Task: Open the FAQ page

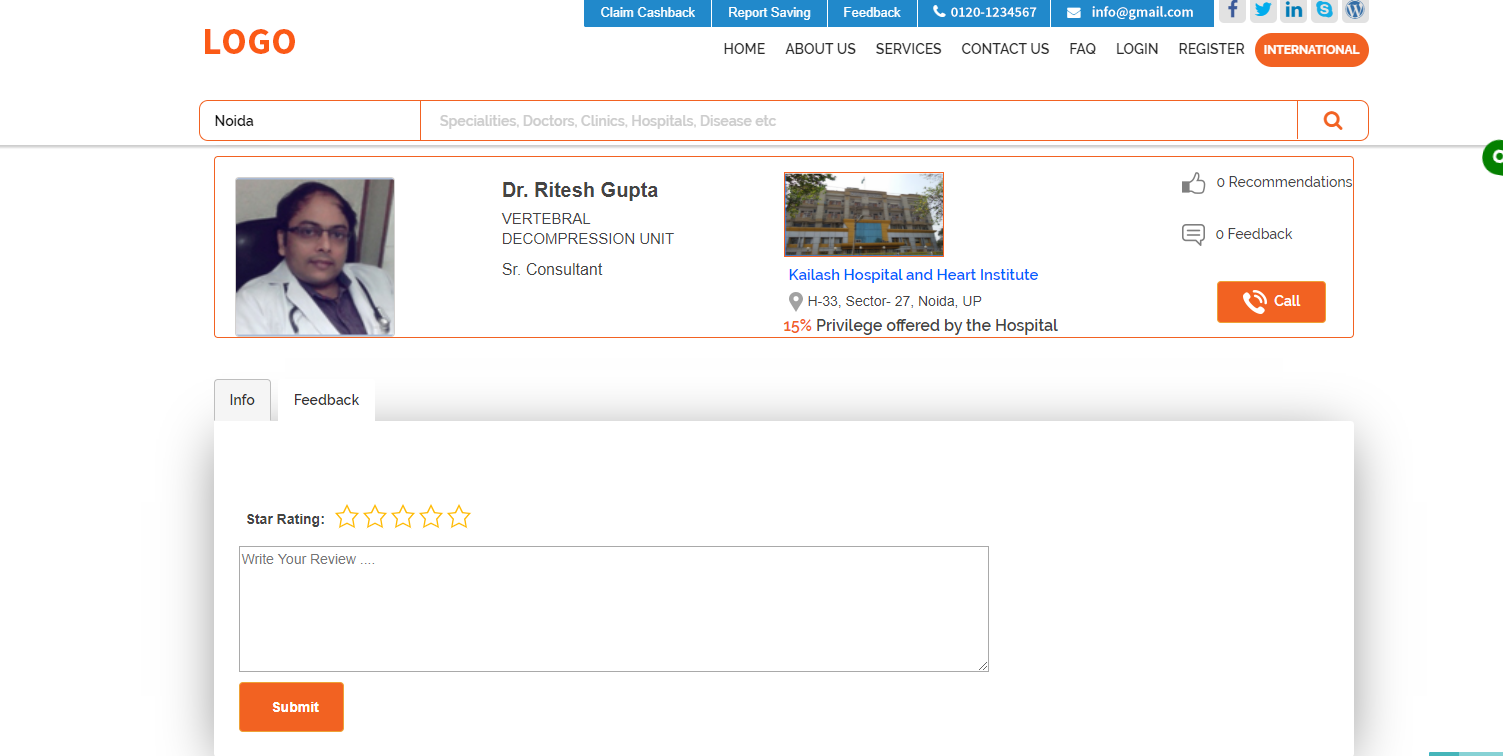Action: pyautogui.click(x=1082, y=48)
